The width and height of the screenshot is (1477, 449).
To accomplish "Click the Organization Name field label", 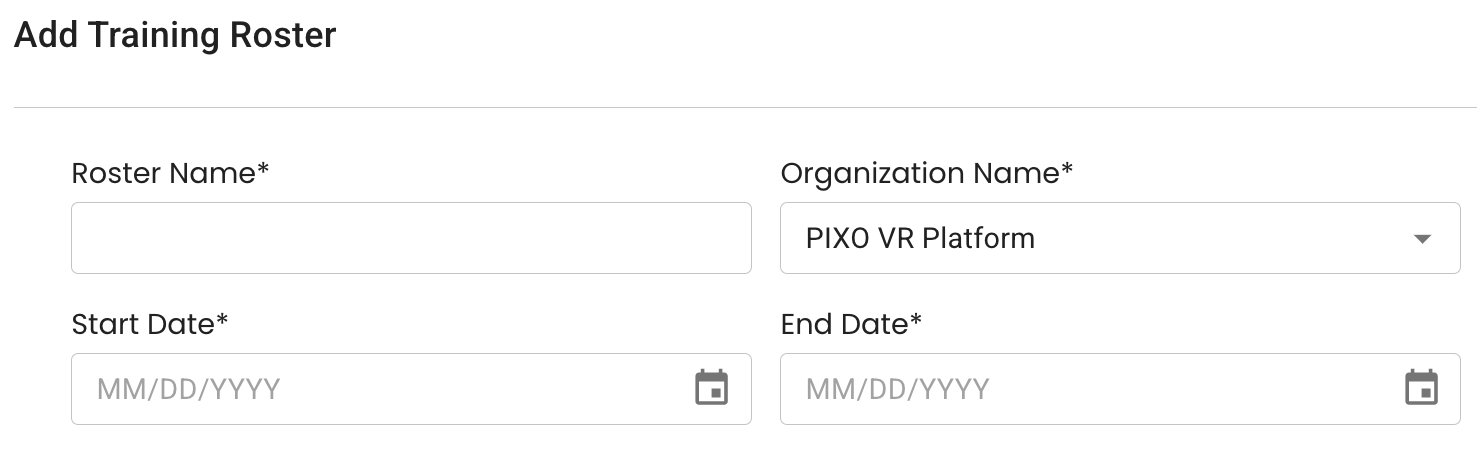I will pyautogui.click(x=919, y=173).
